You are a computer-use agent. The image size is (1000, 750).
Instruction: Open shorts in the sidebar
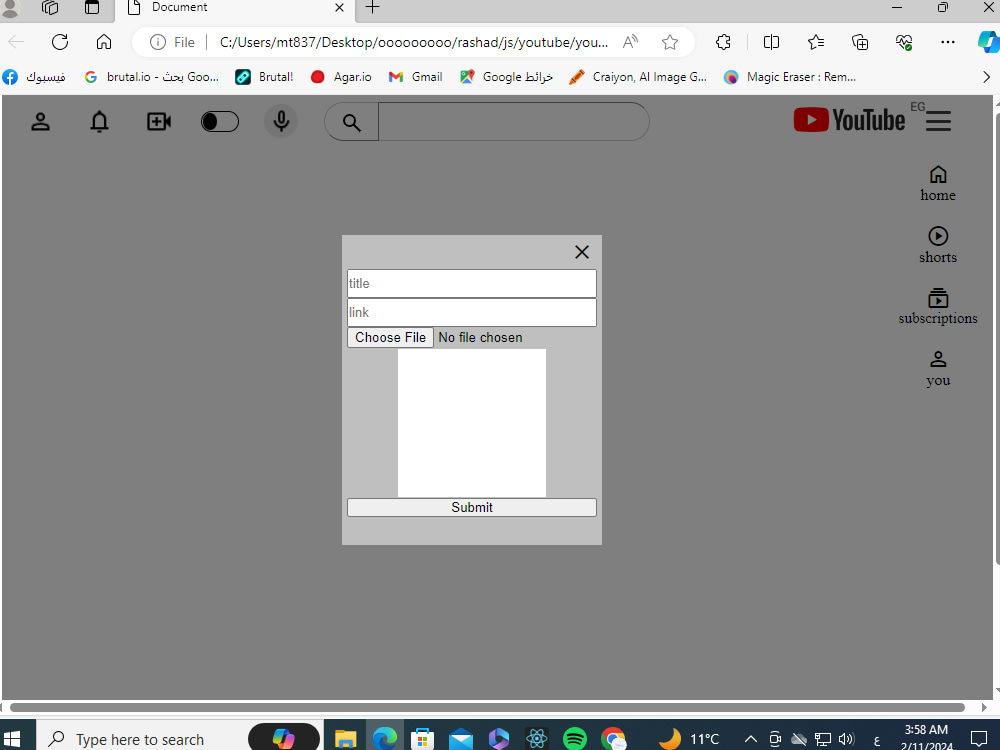[938, 245]
